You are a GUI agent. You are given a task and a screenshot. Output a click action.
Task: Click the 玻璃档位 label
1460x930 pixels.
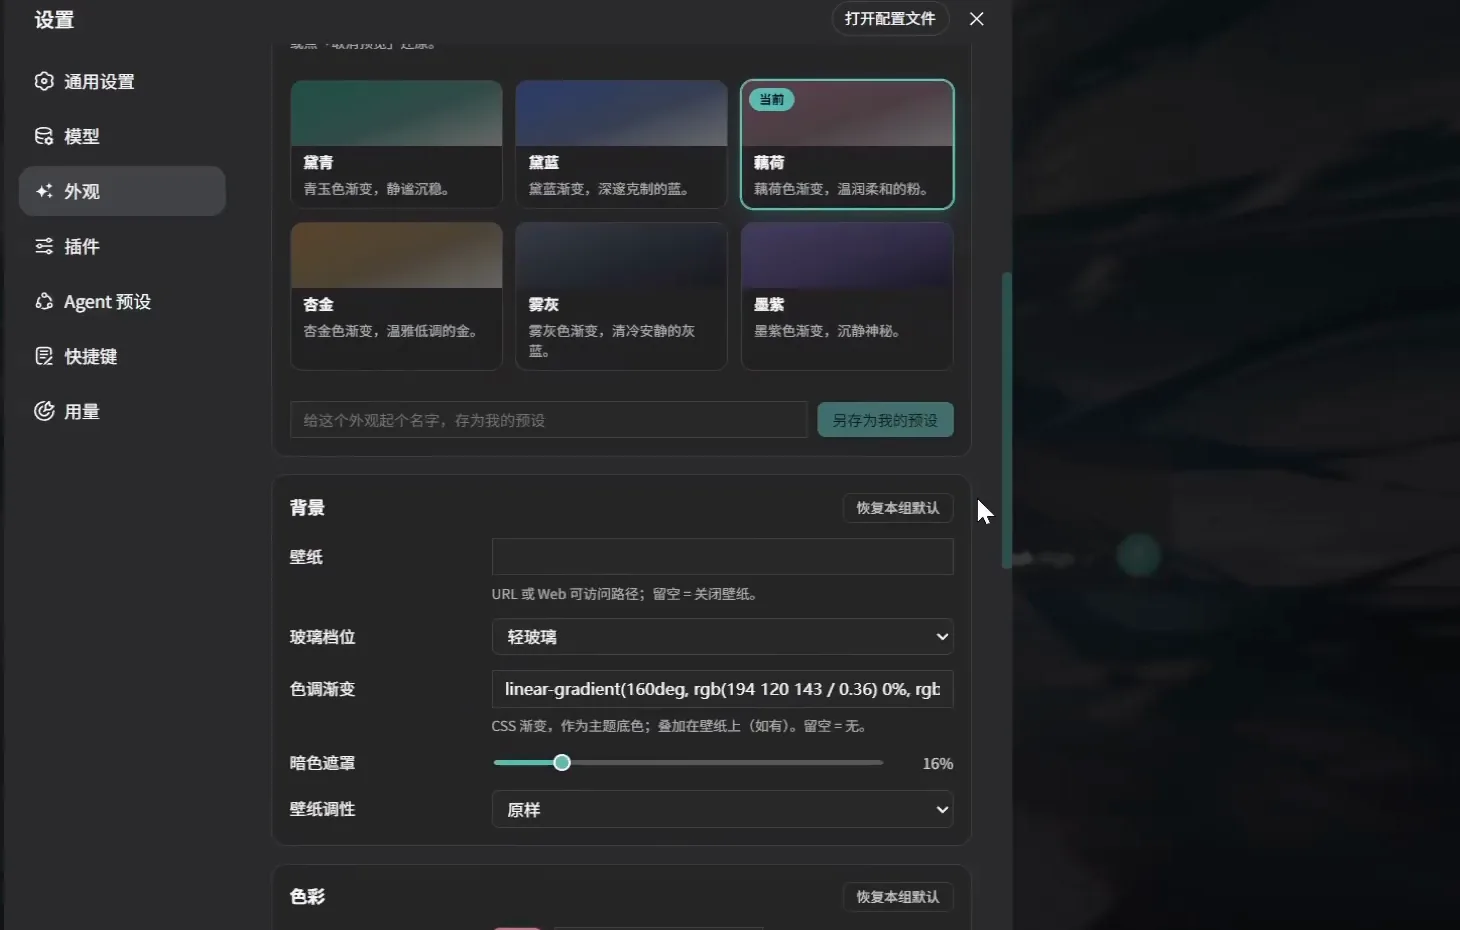coord(322,637)
